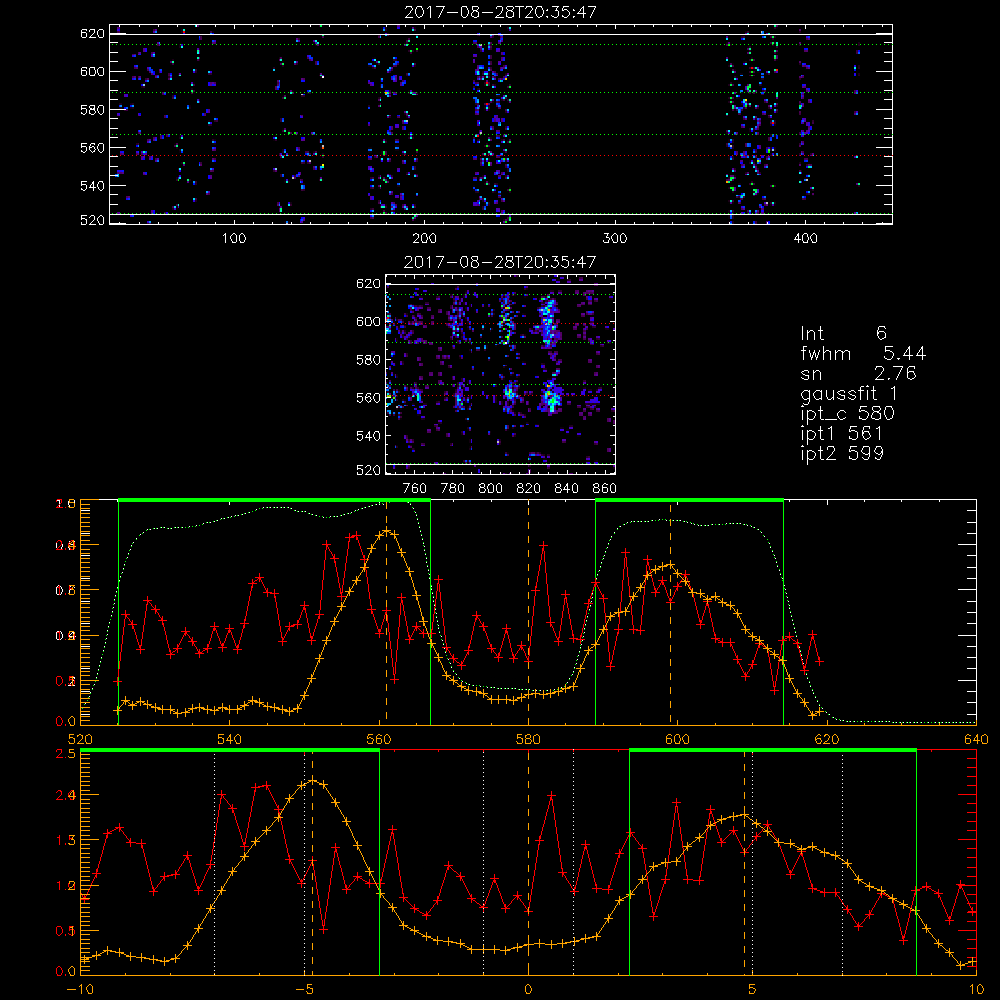Image resolution: width=1000 pixels, height=1000 pixels.
Task: Click x-axis label 640 of profile plot
Action: click(976, 740)
